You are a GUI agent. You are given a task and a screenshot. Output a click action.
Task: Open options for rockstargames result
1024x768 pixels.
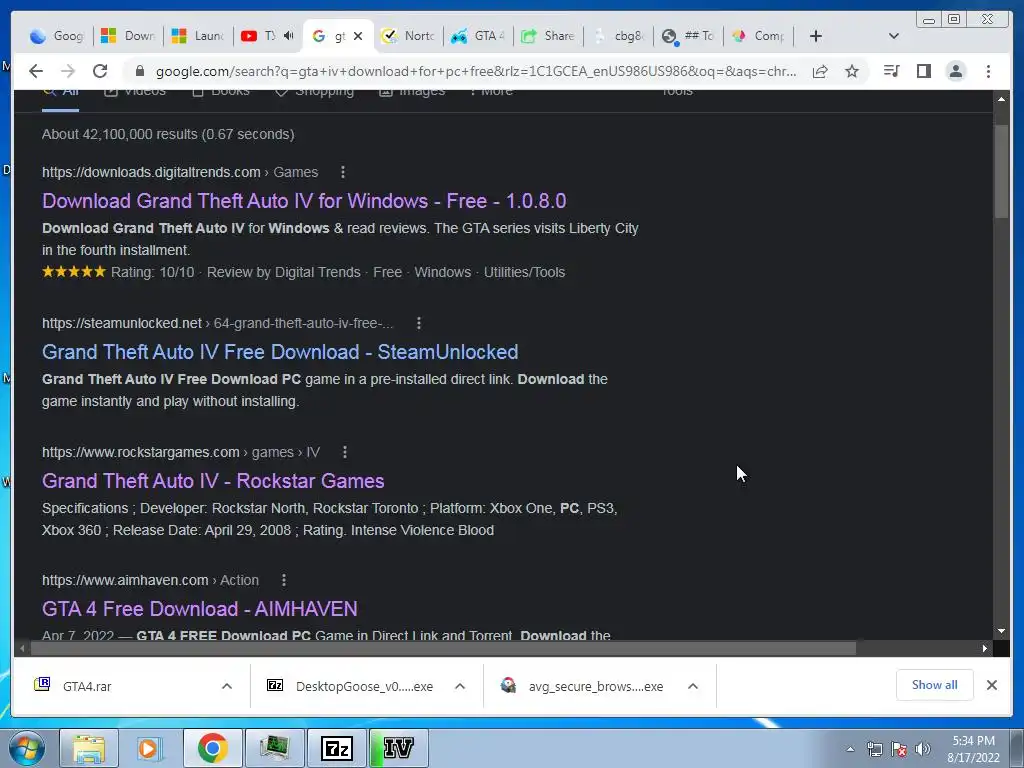345,452
